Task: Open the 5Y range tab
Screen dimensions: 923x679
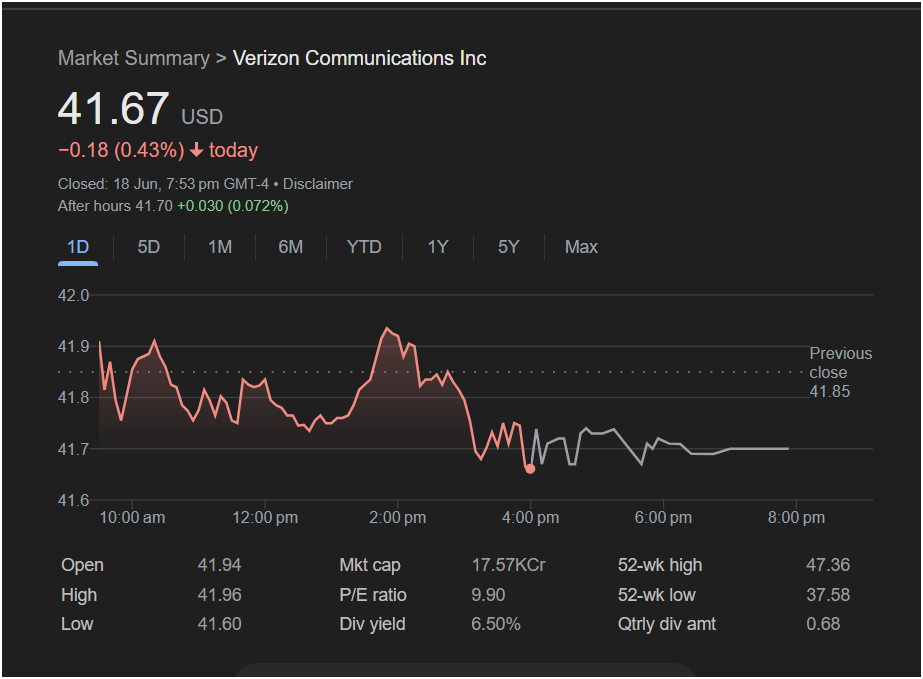Action: coord(509,247)
